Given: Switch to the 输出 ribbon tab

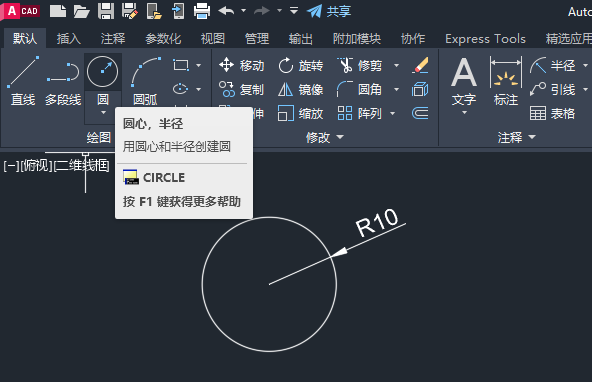Looking at the screenshot, I should click(301, 39).
